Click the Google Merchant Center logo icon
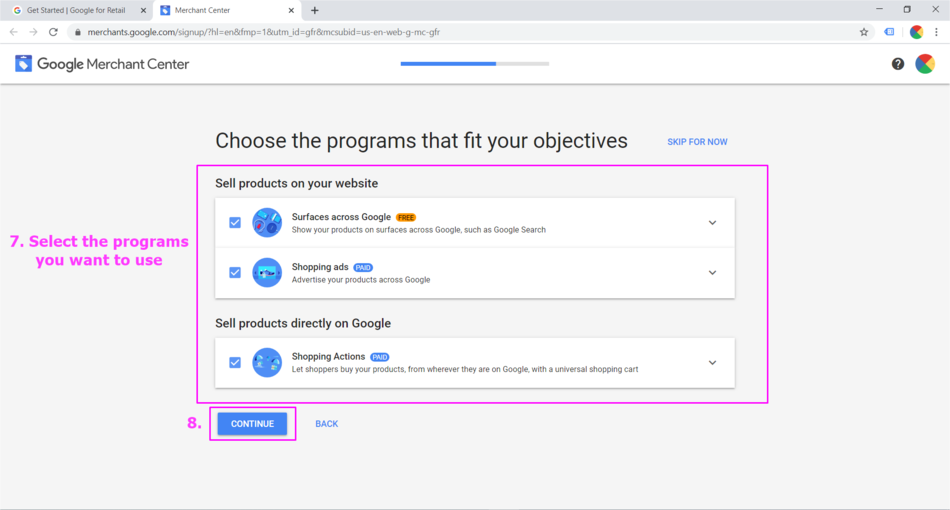Viewport: 950px width, 510px height. pos(23,64)
